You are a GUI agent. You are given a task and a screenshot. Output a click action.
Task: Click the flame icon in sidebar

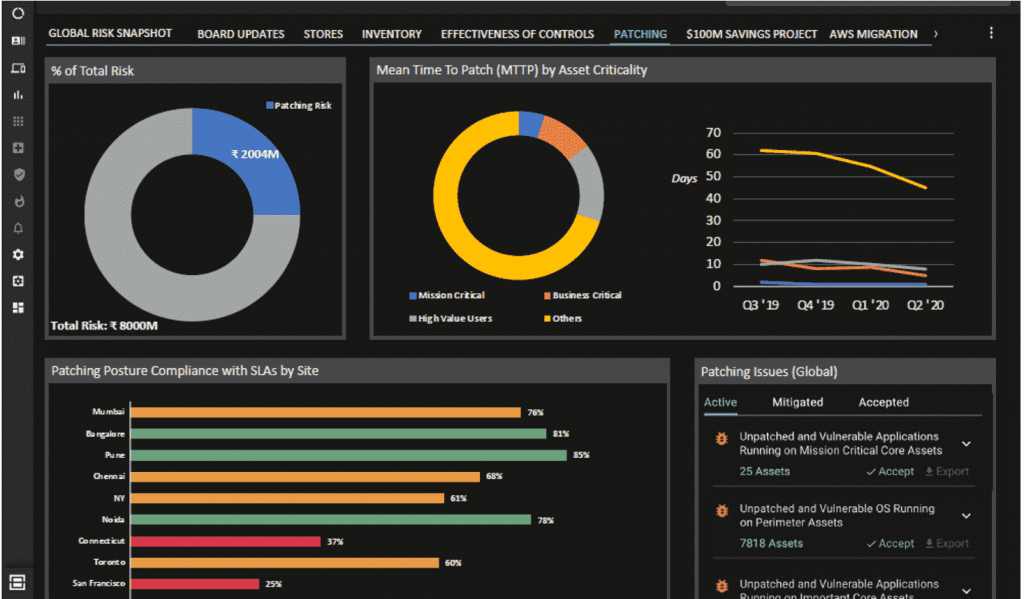18,201
